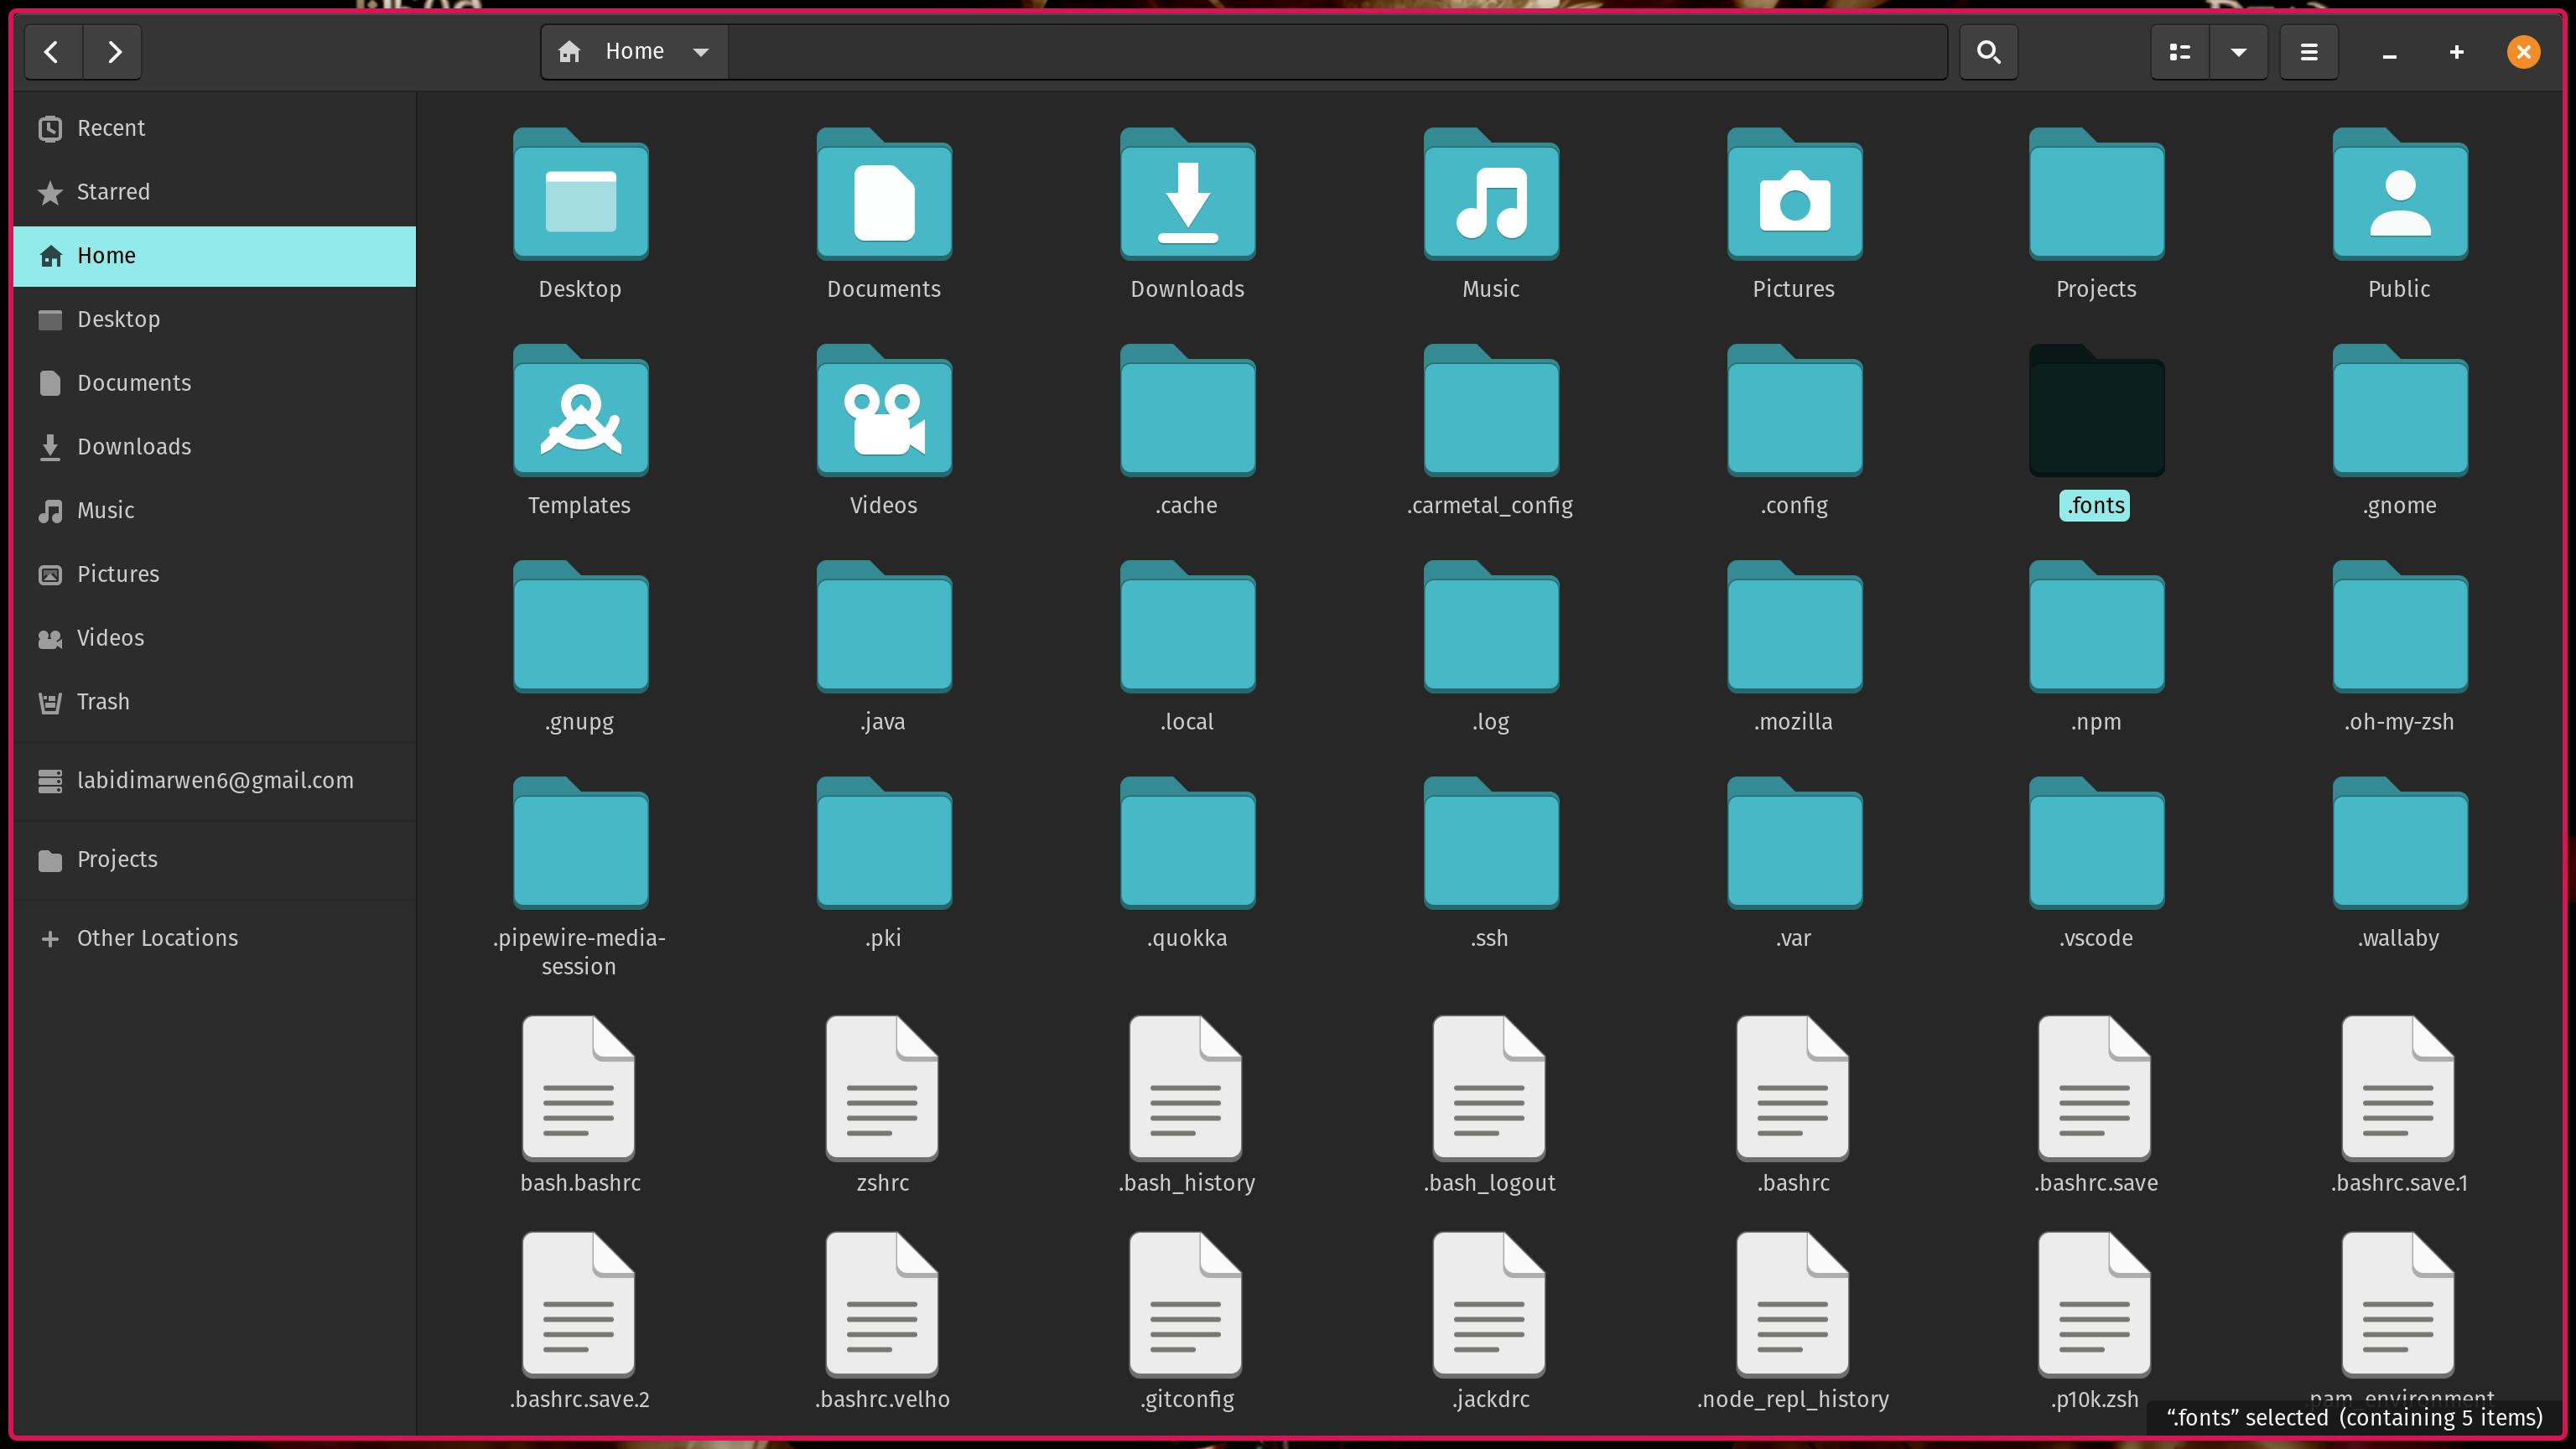Select the .log folder
The width and height of the screenshot is (2576, 1449).
coord(1491,627)
